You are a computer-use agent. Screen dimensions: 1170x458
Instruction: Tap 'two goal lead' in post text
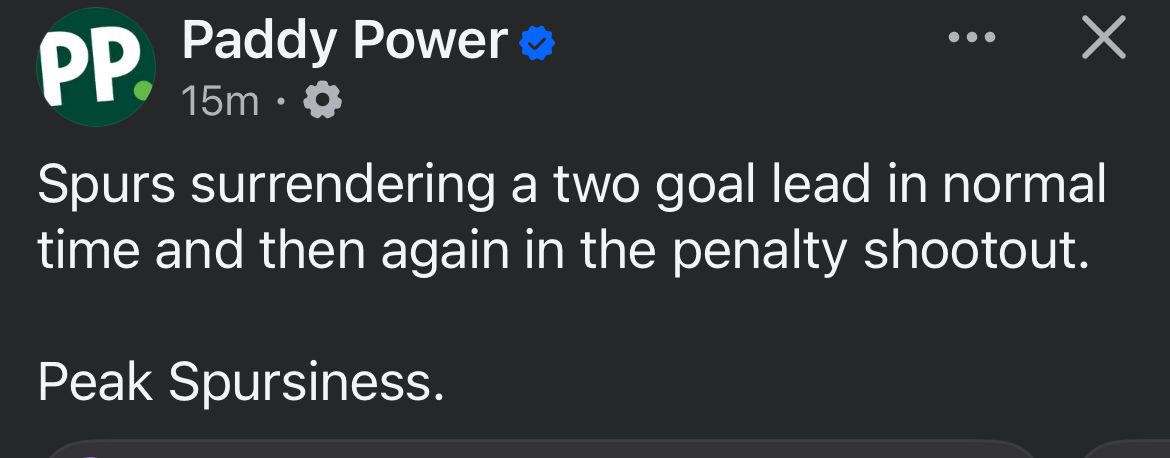[x=711, y=185]
